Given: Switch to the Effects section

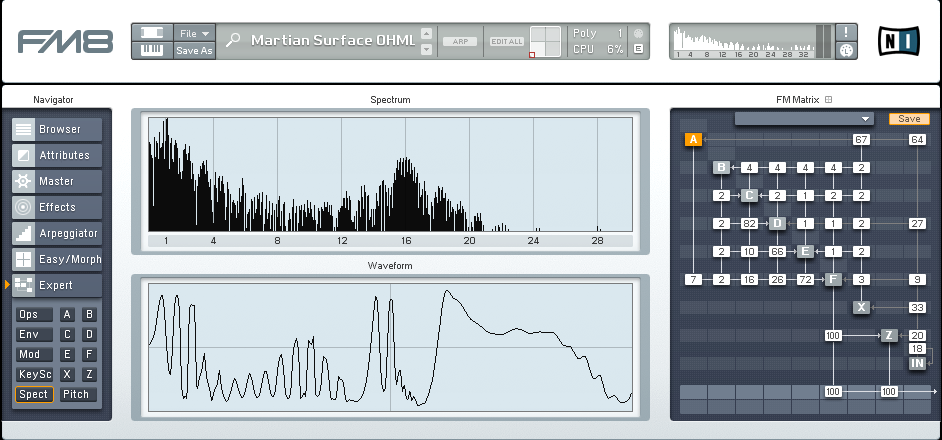Looking at the screenshot, I should (x=57, y=207).
